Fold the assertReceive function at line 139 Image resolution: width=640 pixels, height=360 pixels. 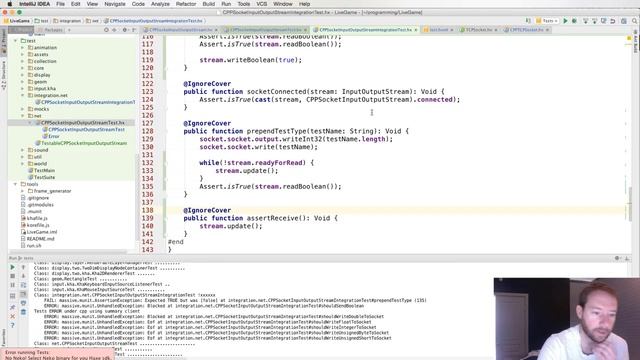(165, 218)
